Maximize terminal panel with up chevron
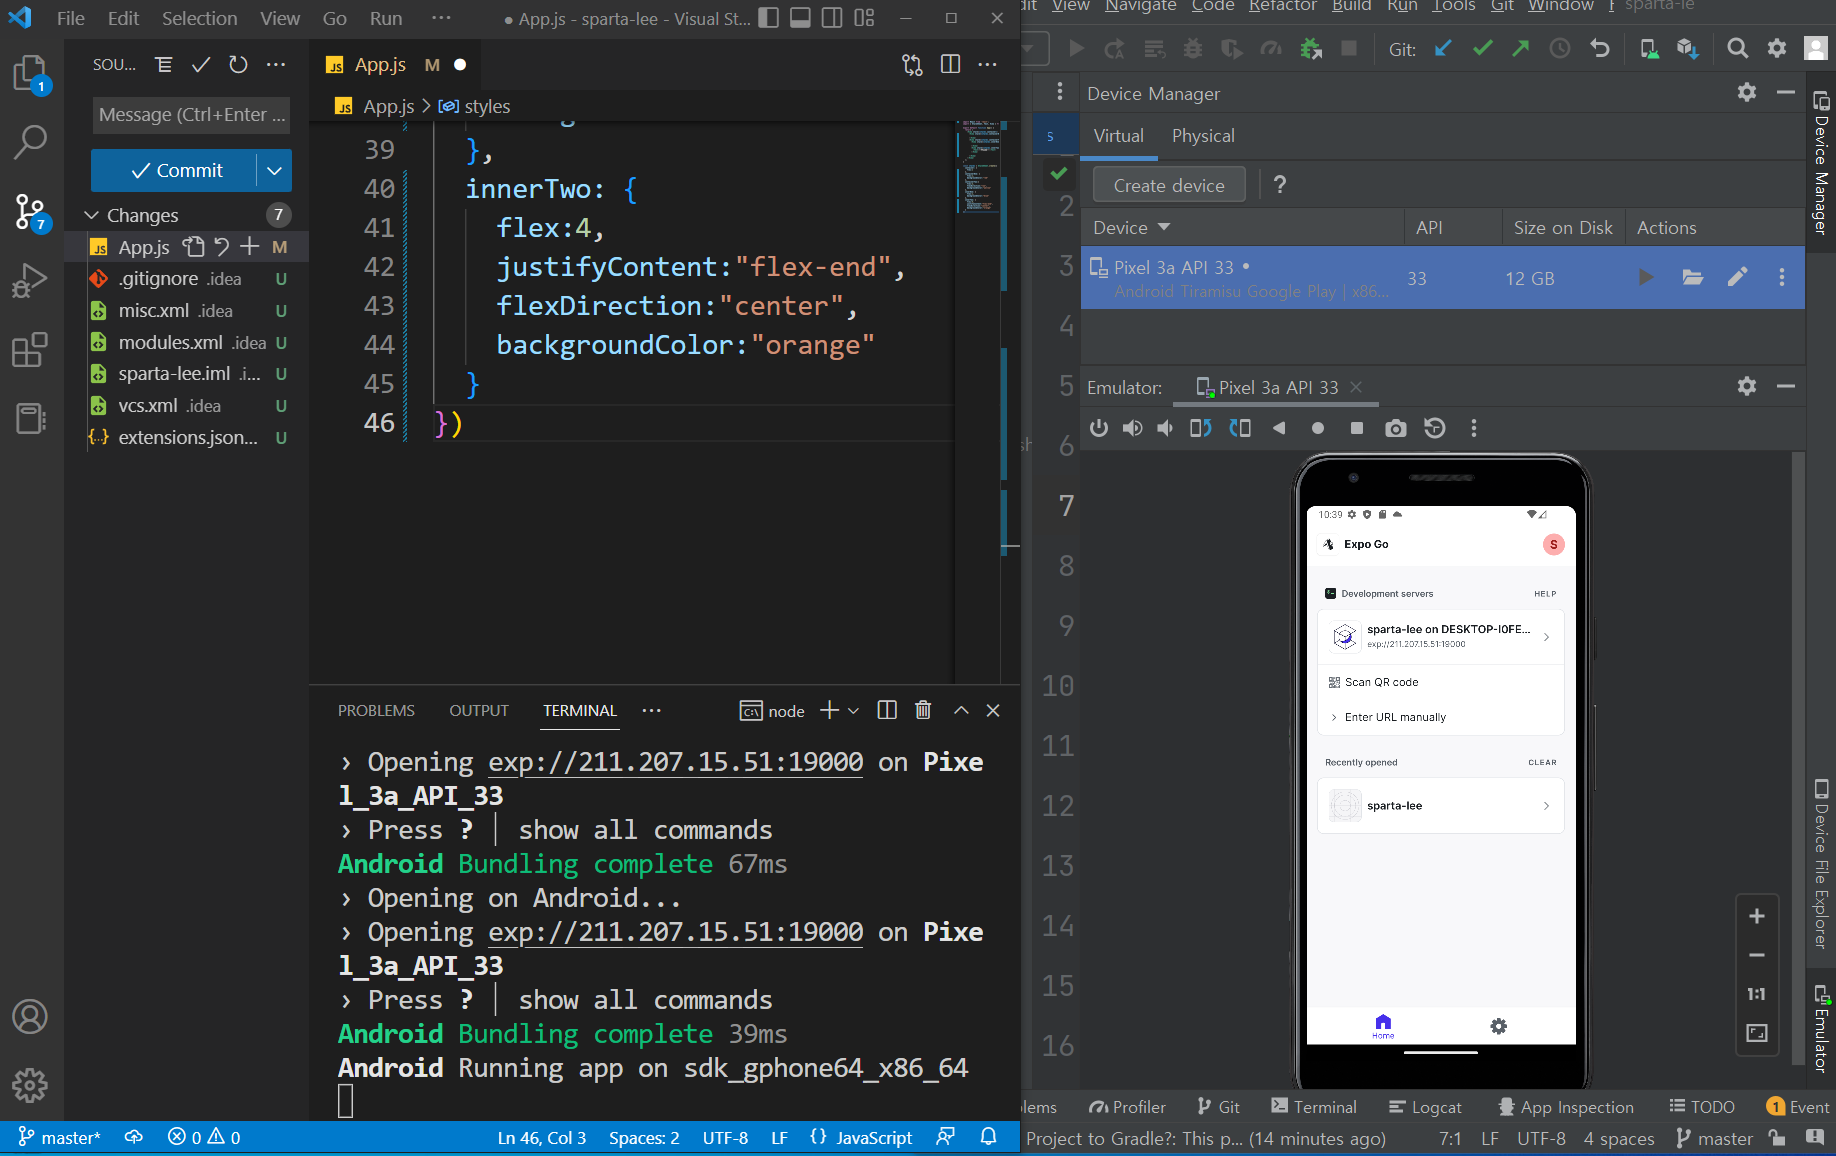This screenshot has height=1156, width=1836. click(961, 710)
